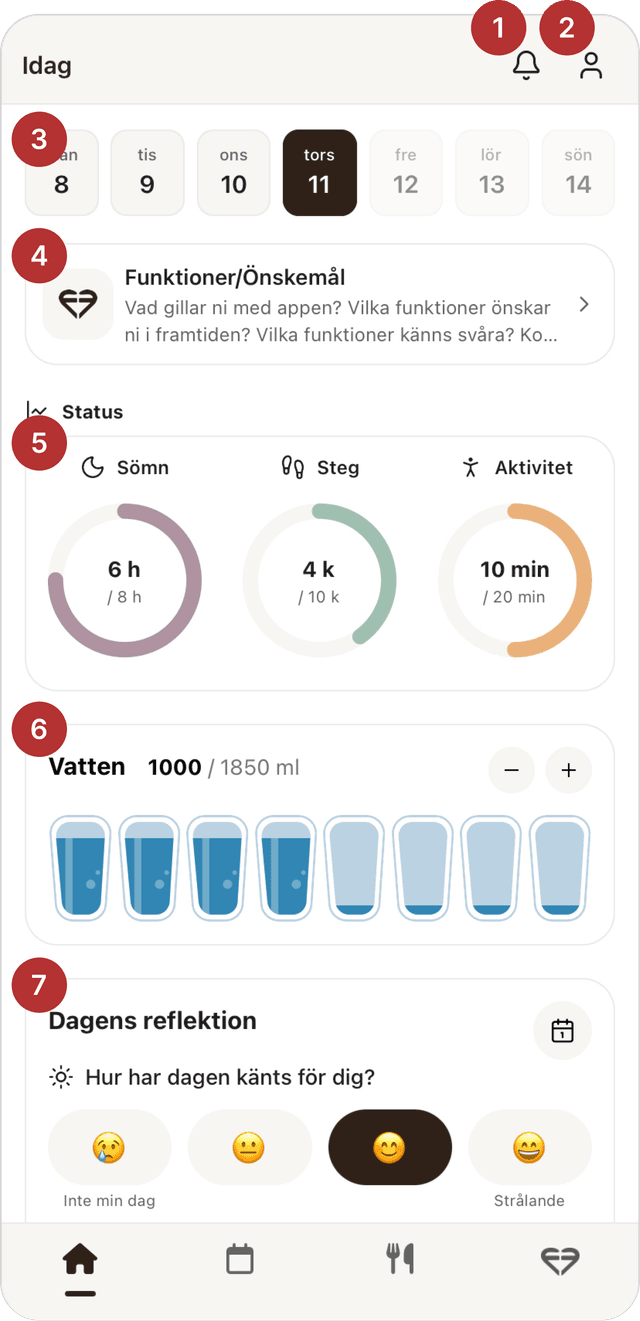Tap the Aktivitet progress ring
Viewport: 640px width, 1321px height.
(x=514, y=580)
